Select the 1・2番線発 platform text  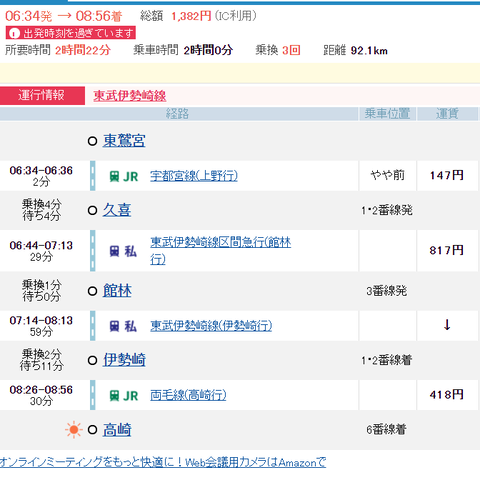(387, 210)
